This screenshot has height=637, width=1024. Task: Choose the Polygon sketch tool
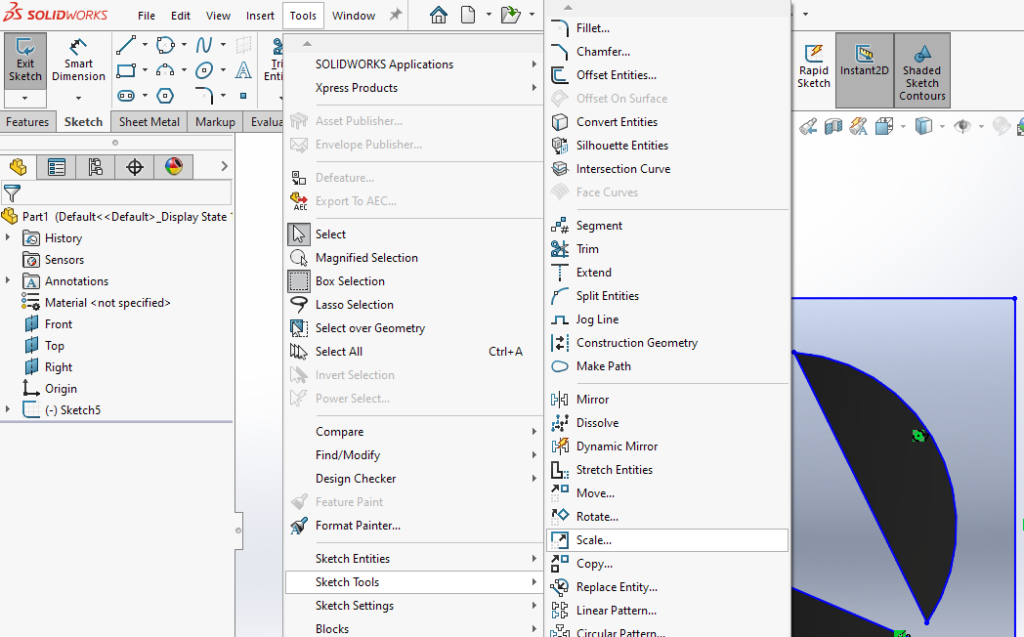(x=165, y=96)
